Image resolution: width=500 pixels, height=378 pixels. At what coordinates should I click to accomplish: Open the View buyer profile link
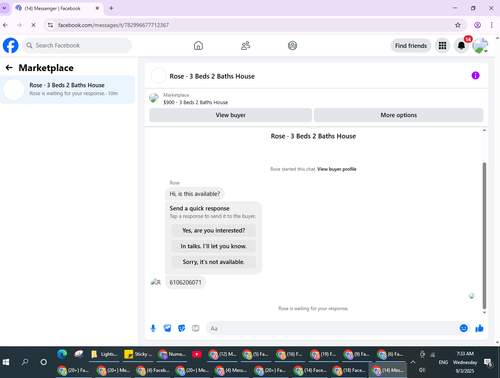pos(337,169)
